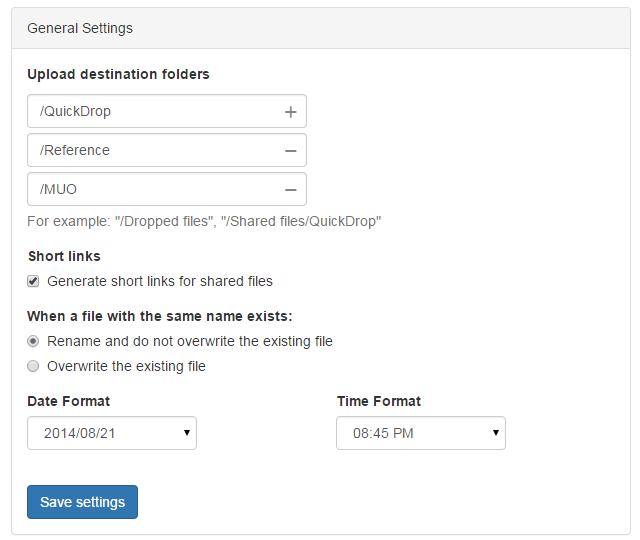Click the Rename and do not overwrite label
Screen dimensions: 640x540
click(x=190, y=341)
